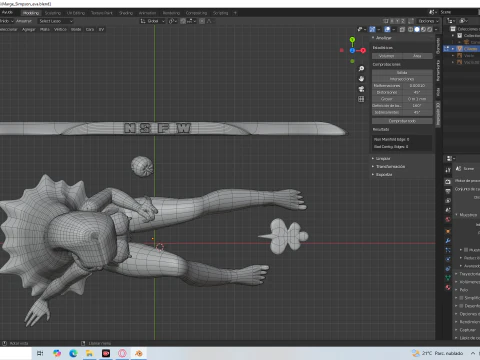Open the Object Constraints properties tab
The image size is (480, 360).
click(x=448, y=268)
